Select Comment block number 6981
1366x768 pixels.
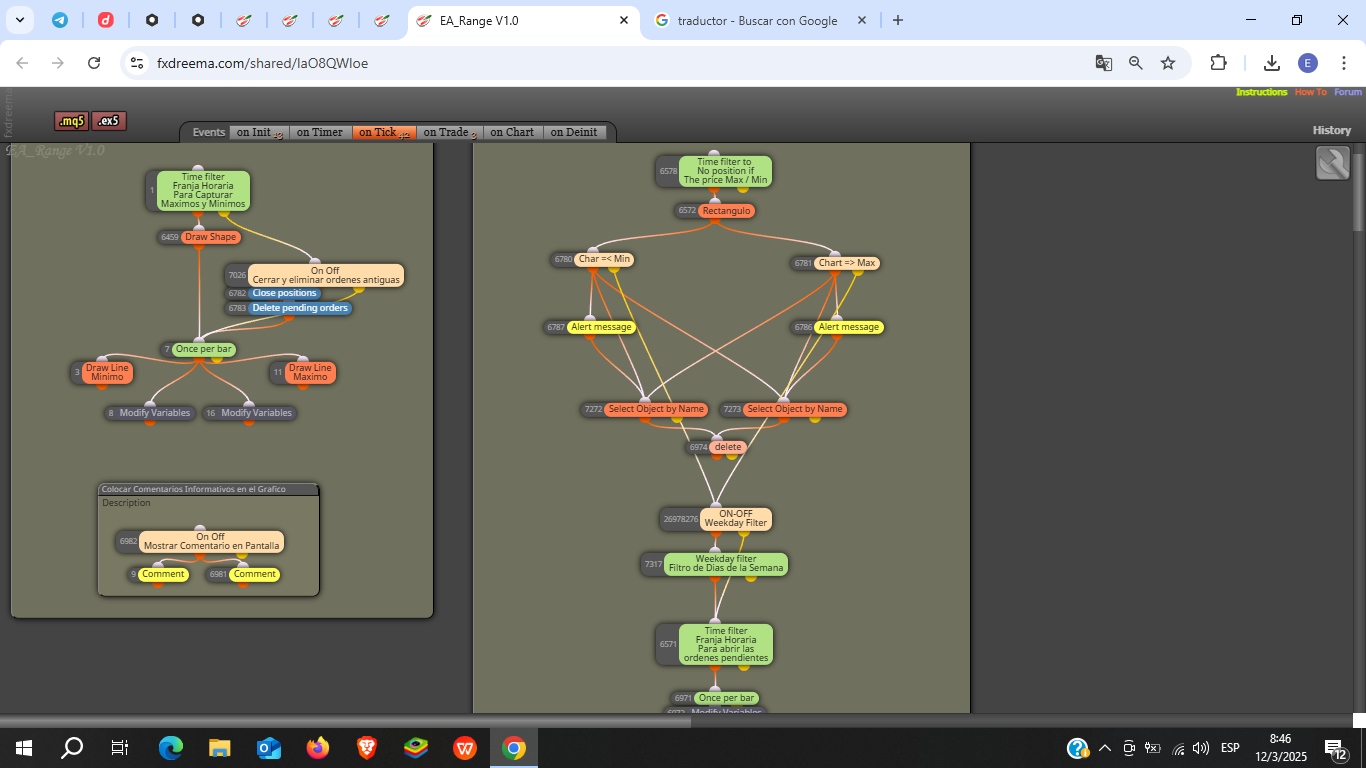[255, 574]
